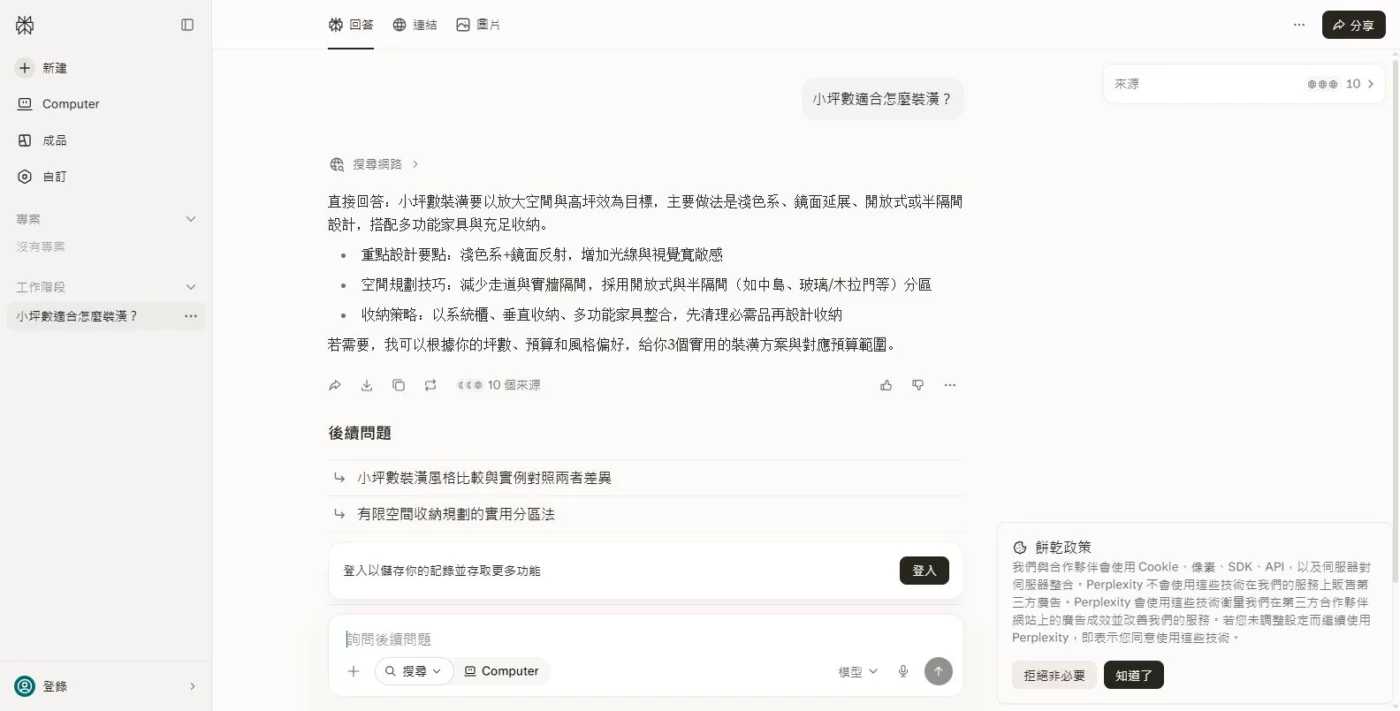Start voice input with the microphone icon
1400x711 pixels.
point(903,671)
